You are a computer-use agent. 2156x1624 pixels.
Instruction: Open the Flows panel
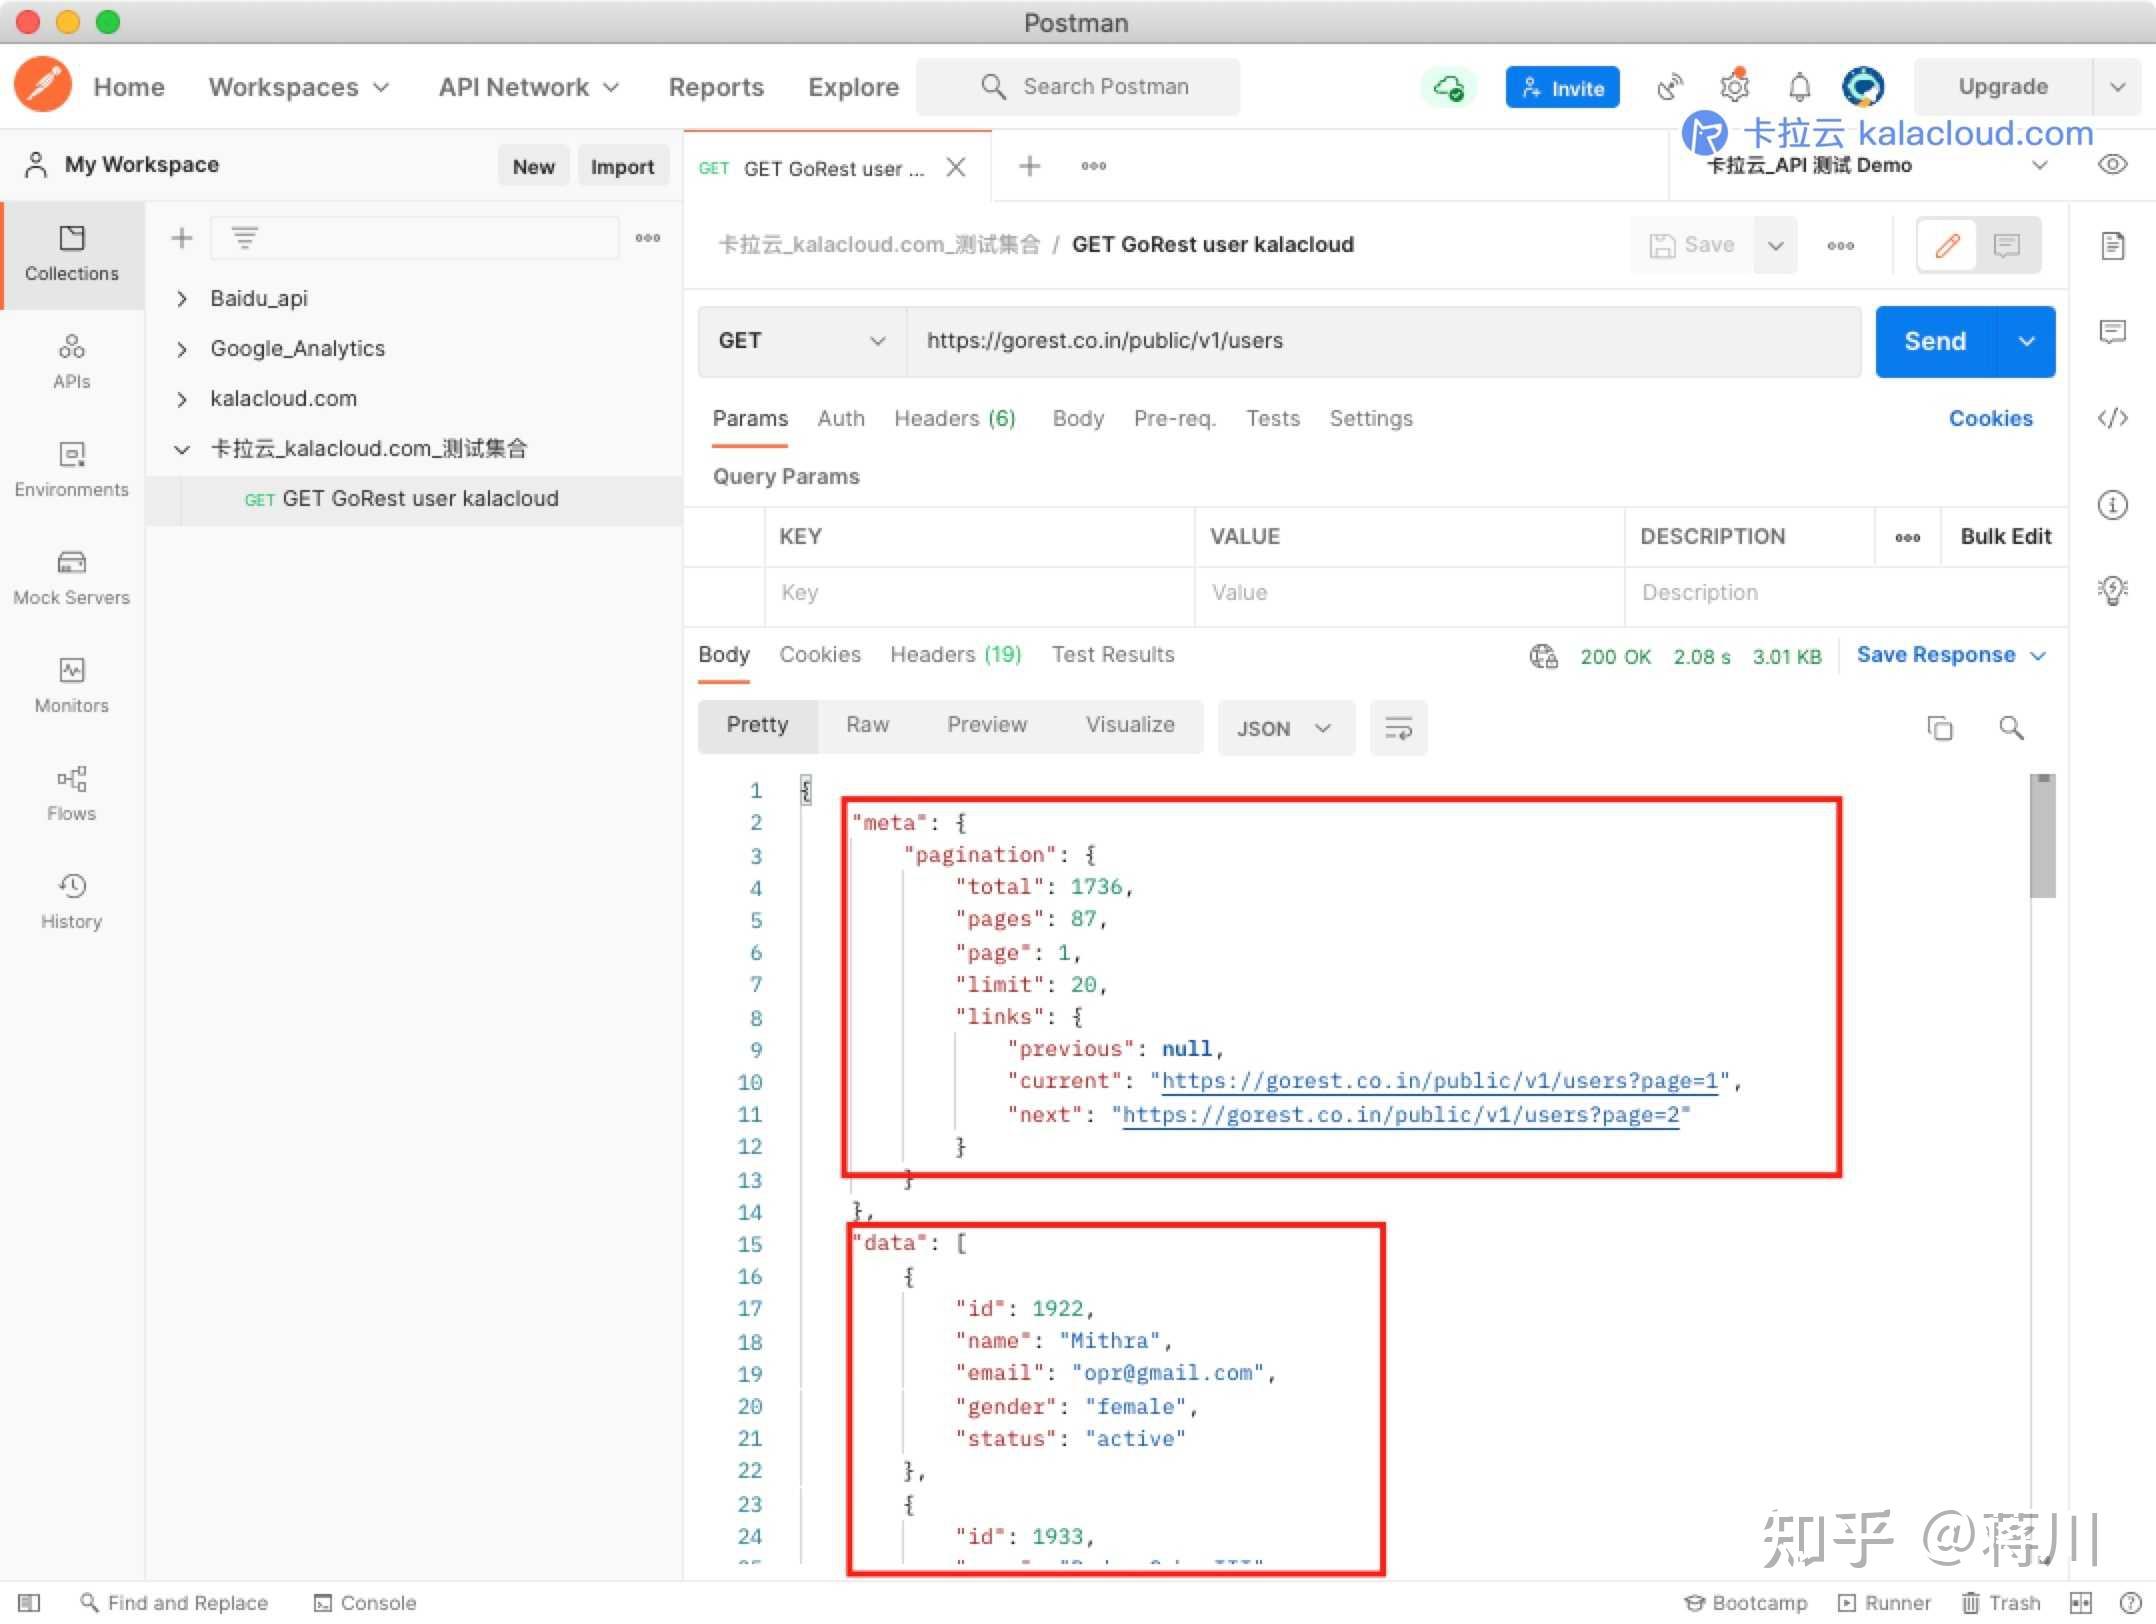coord(71,794)
